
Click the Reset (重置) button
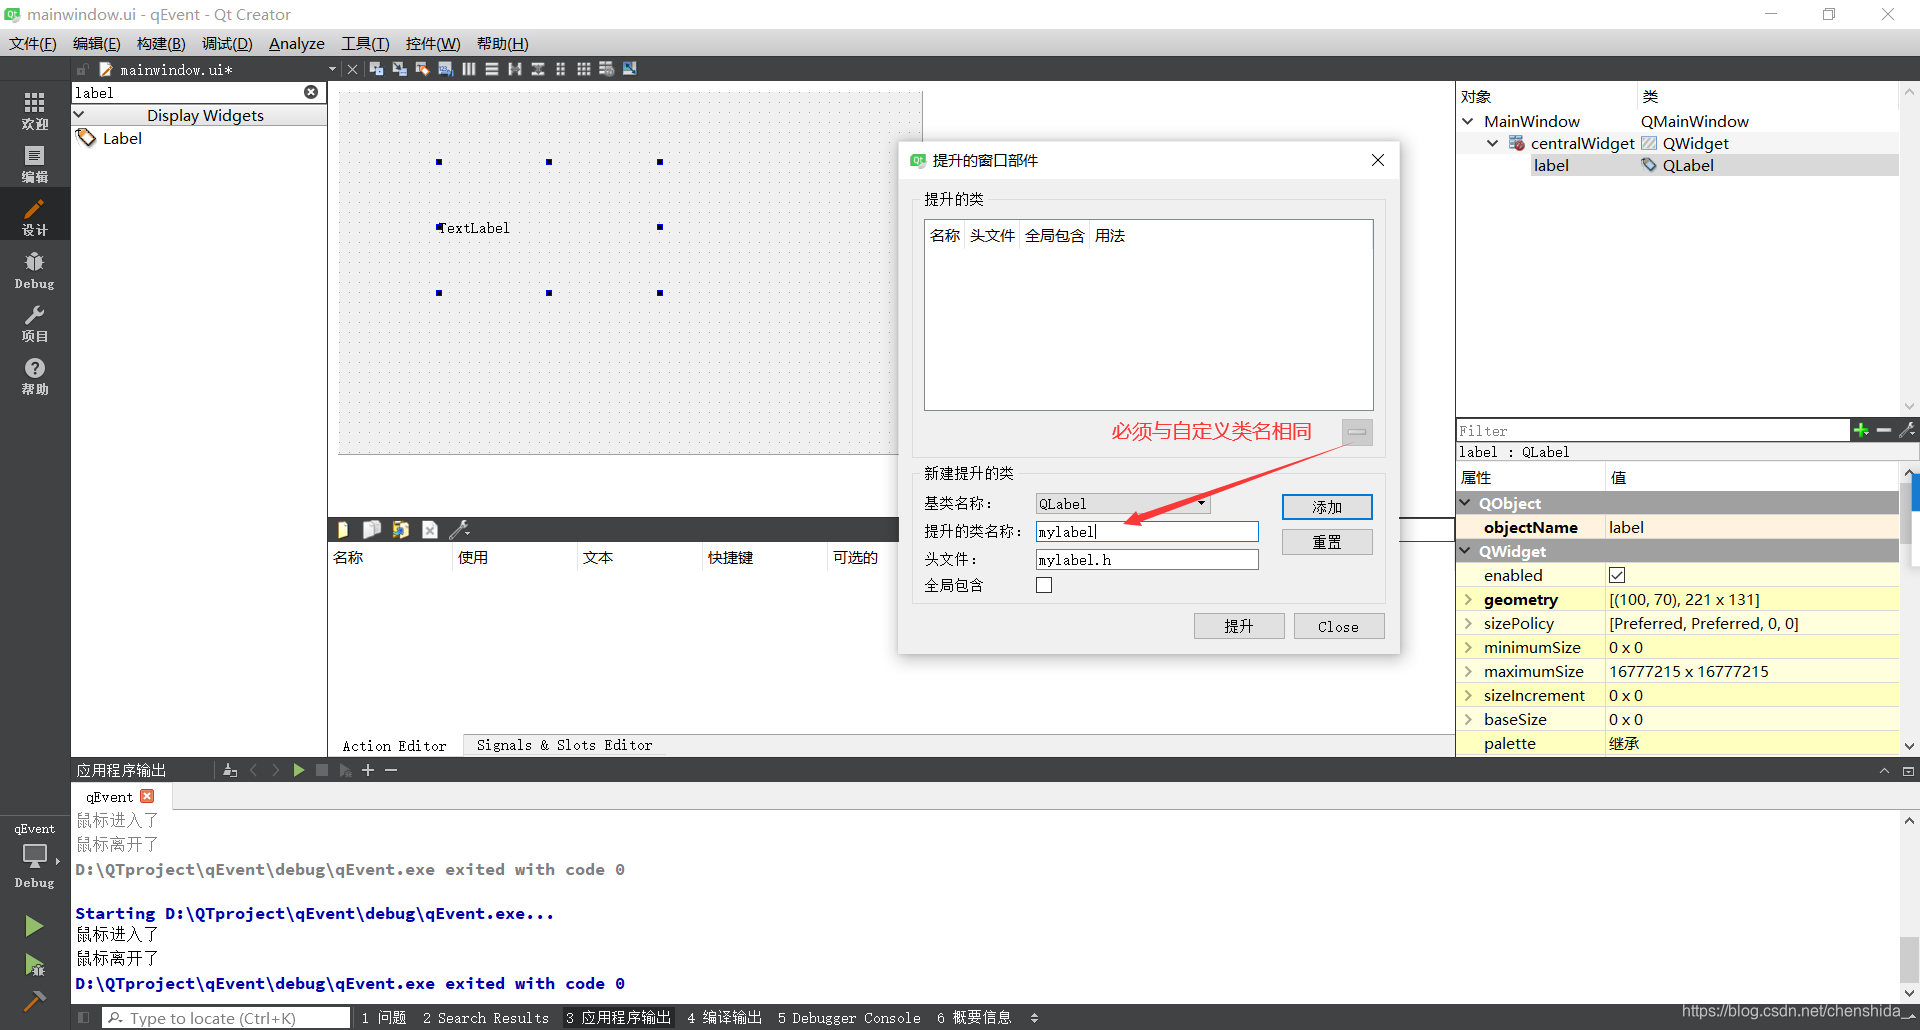click(1327, 542)
